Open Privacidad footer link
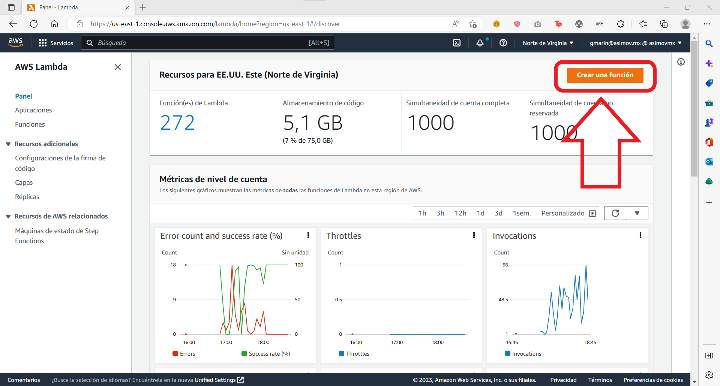 pos(563,380)
